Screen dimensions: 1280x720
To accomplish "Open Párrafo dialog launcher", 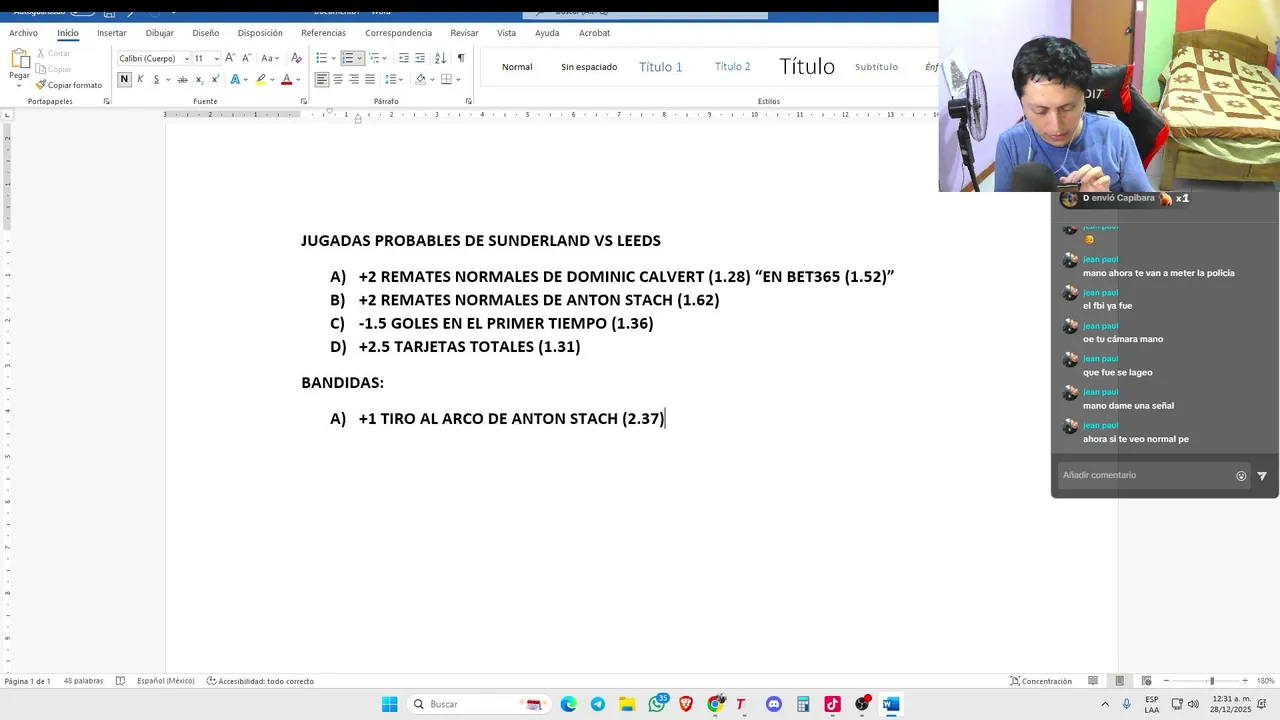I will [x=468, y=101].
